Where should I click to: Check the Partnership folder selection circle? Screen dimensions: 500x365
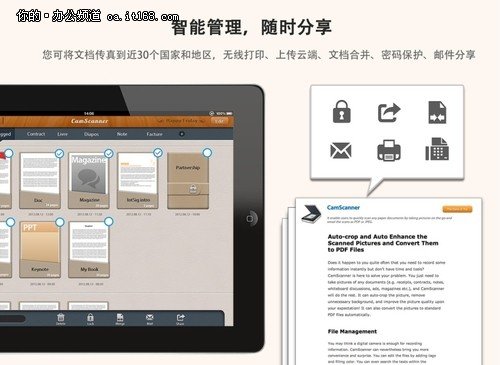tap(207, 153)
